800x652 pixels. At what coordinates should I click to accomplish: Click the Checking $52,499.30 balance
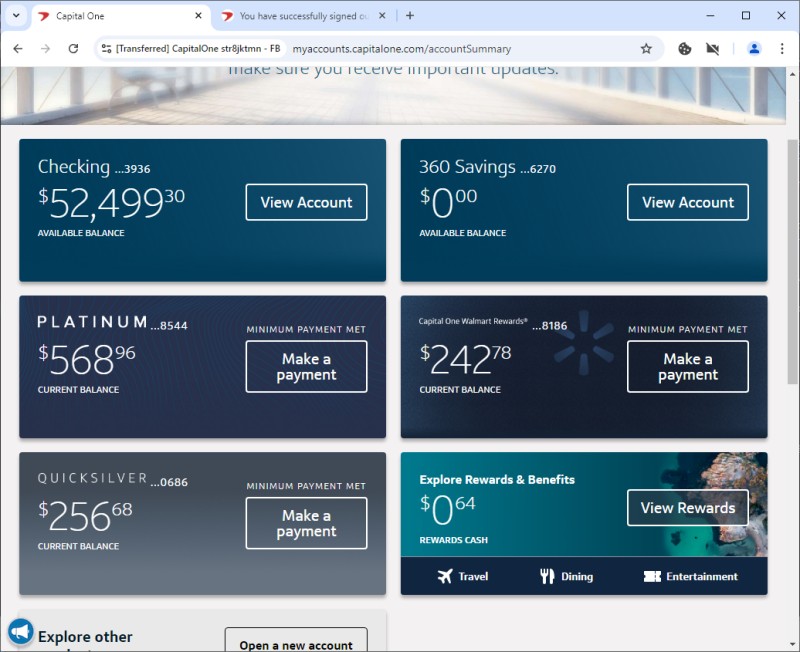click(111, 203)
